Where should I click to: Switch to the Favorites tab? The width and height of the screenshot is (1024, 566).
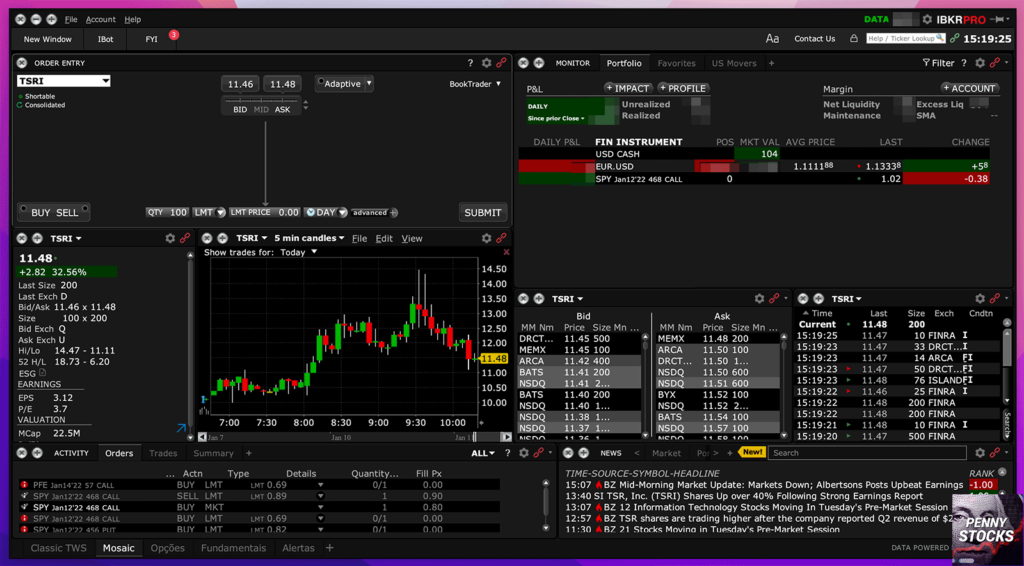(x=676, y=63)
